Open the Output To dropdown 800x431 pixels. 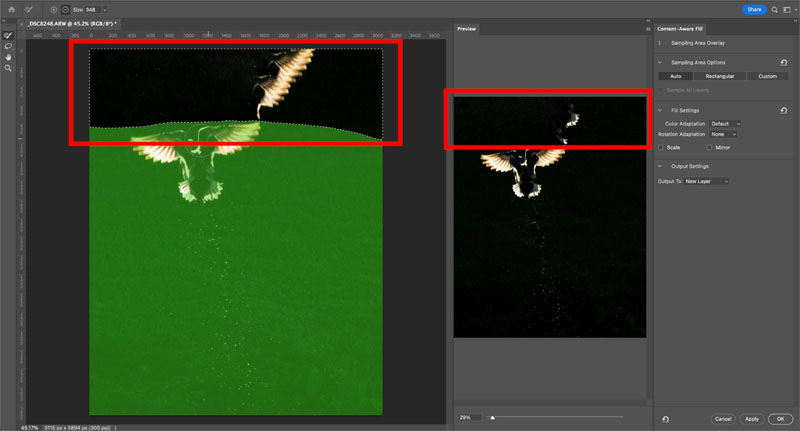(706, 181)
